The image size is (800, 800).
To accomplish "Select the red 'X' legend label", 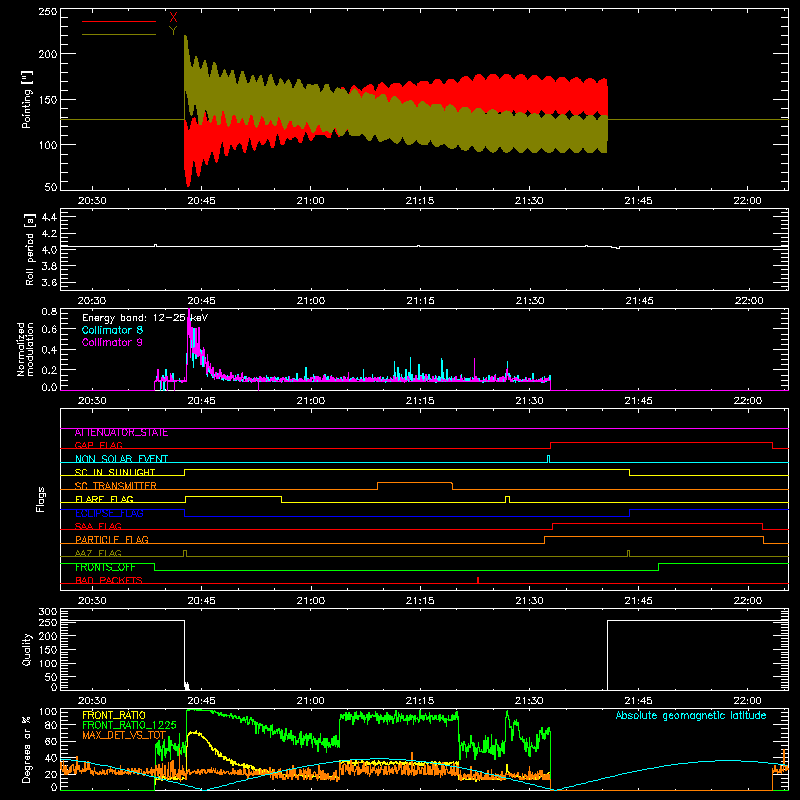I will [173, 18].
